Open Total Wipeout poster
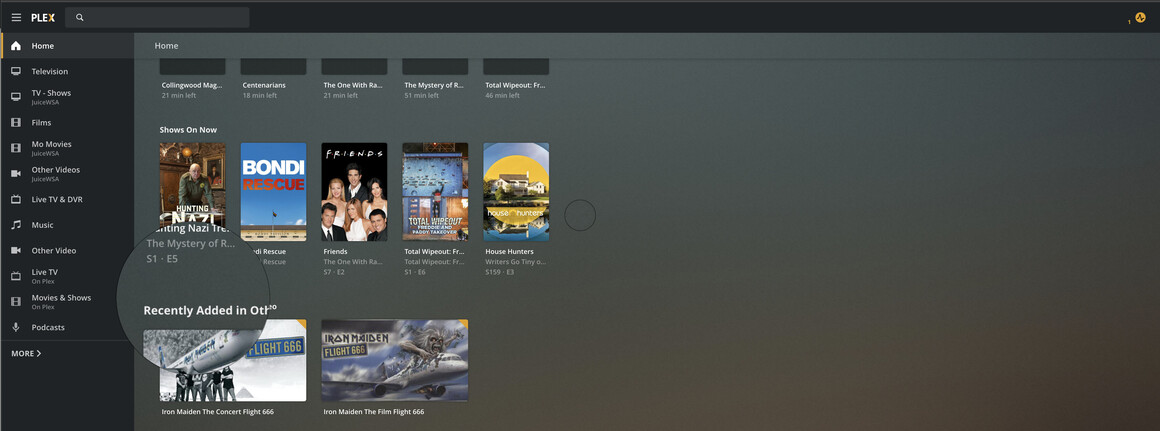Image resolution: width=1160 pixels, height=431 pixels. (x=435, y=191)
